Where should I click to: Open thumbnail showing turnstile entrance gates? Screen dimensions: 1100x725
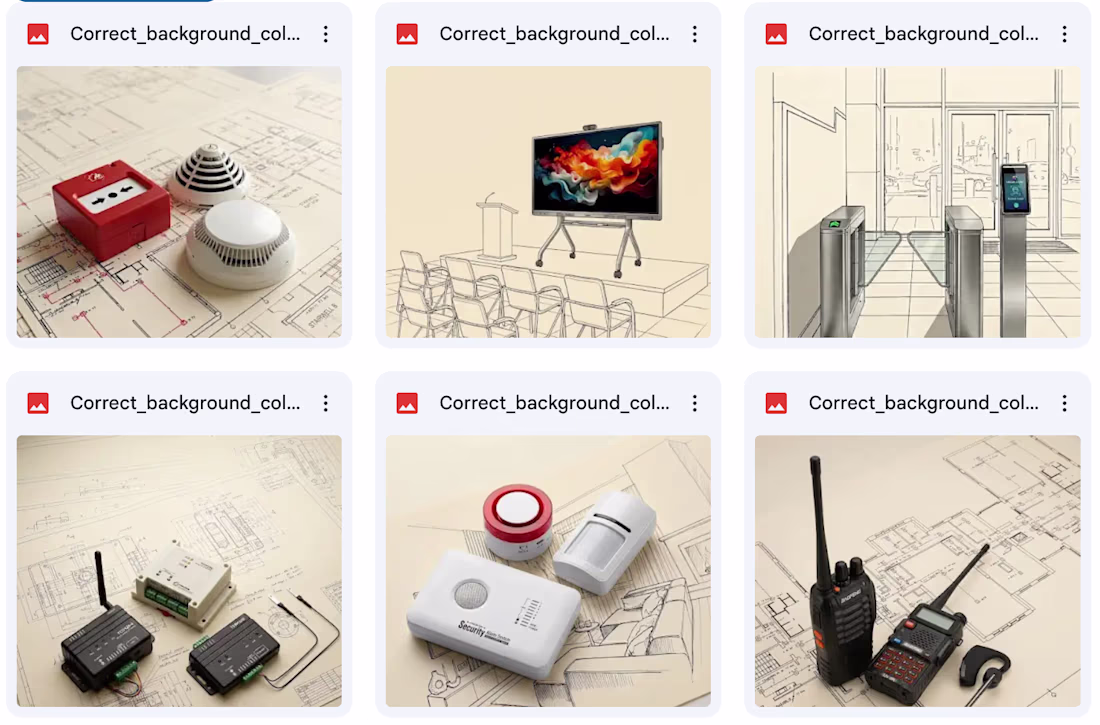pyautogui.click(x=918, y=202)
